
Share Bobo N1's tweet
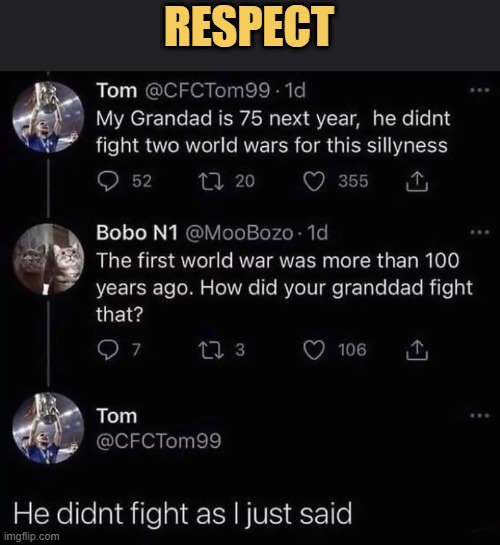click(x=417, y=350)
